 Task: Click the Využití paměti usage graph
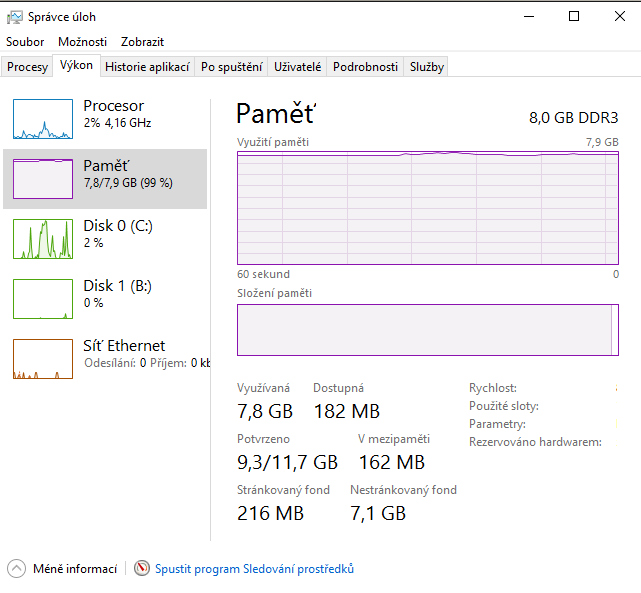pos(427,208)
